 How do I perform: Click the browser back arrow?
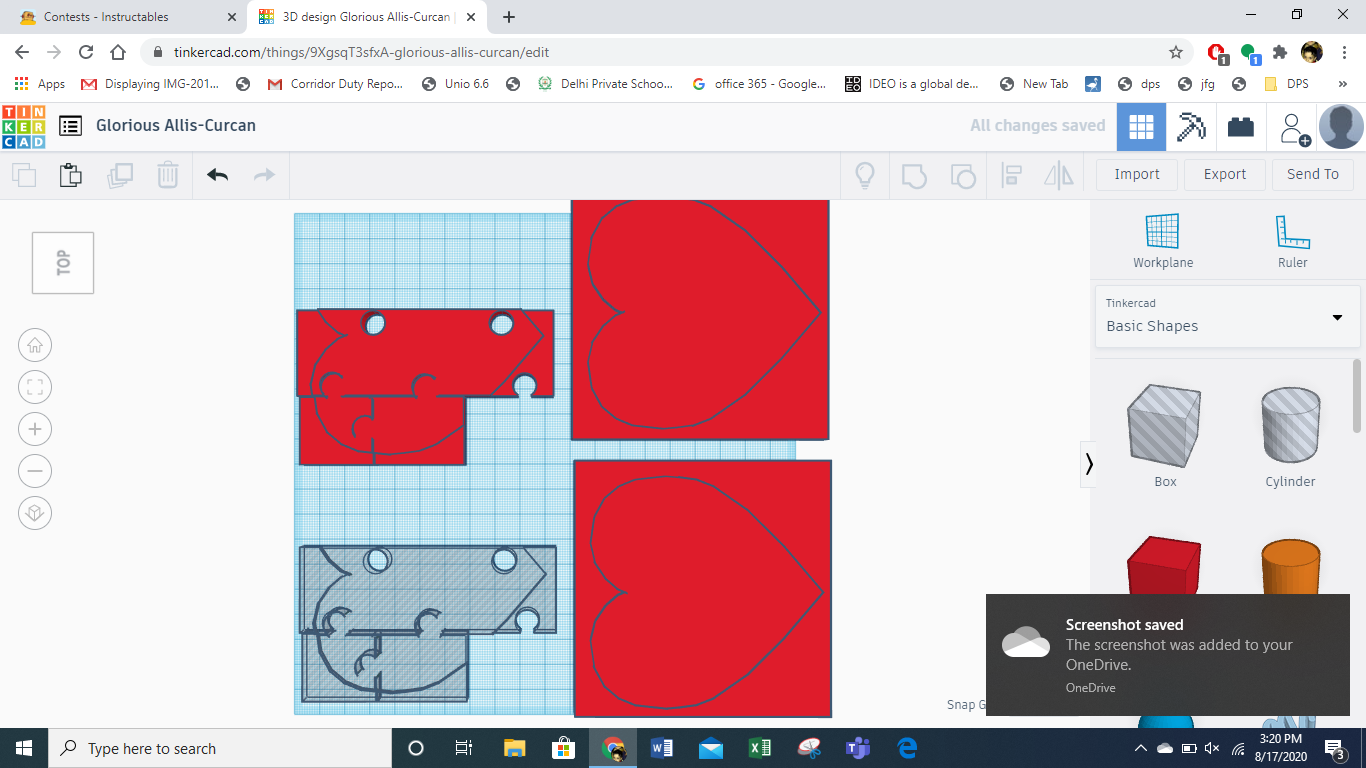[22, 52]
